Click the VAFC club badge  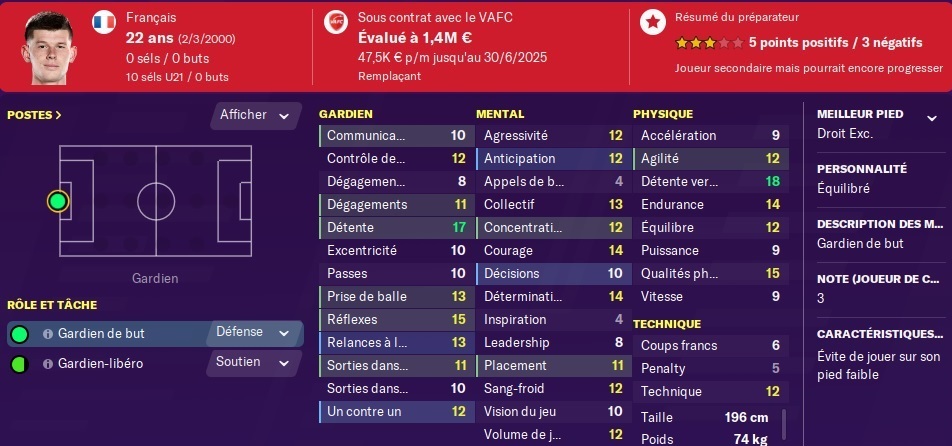pos(336,22)
